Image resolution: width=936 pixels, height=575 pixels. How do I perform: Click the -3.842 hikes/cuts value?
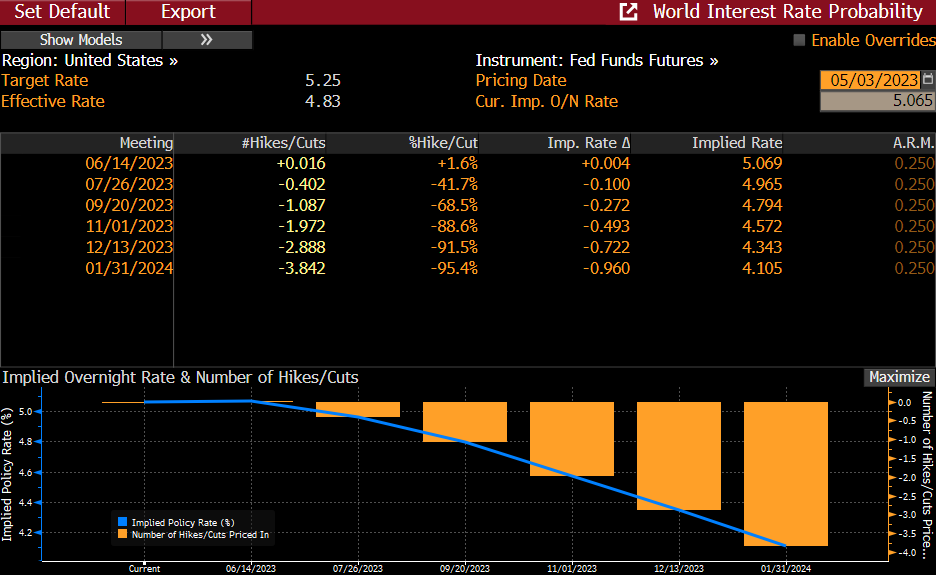click(302, 268)
